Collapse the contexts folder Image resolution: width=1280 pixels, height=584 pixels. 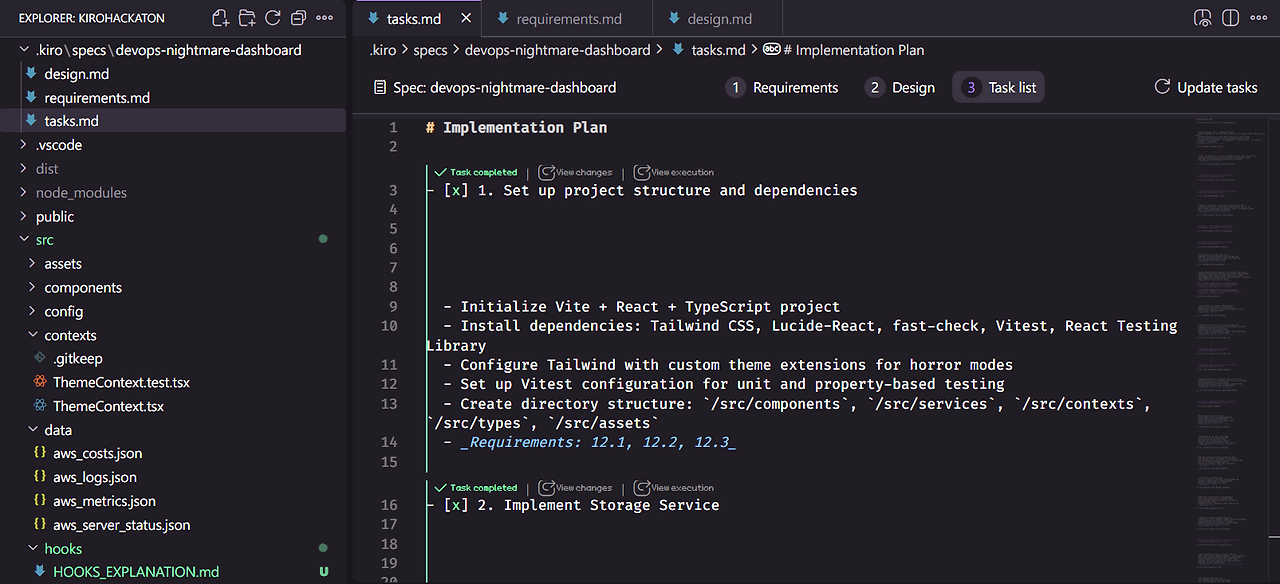tap(33, 336)
